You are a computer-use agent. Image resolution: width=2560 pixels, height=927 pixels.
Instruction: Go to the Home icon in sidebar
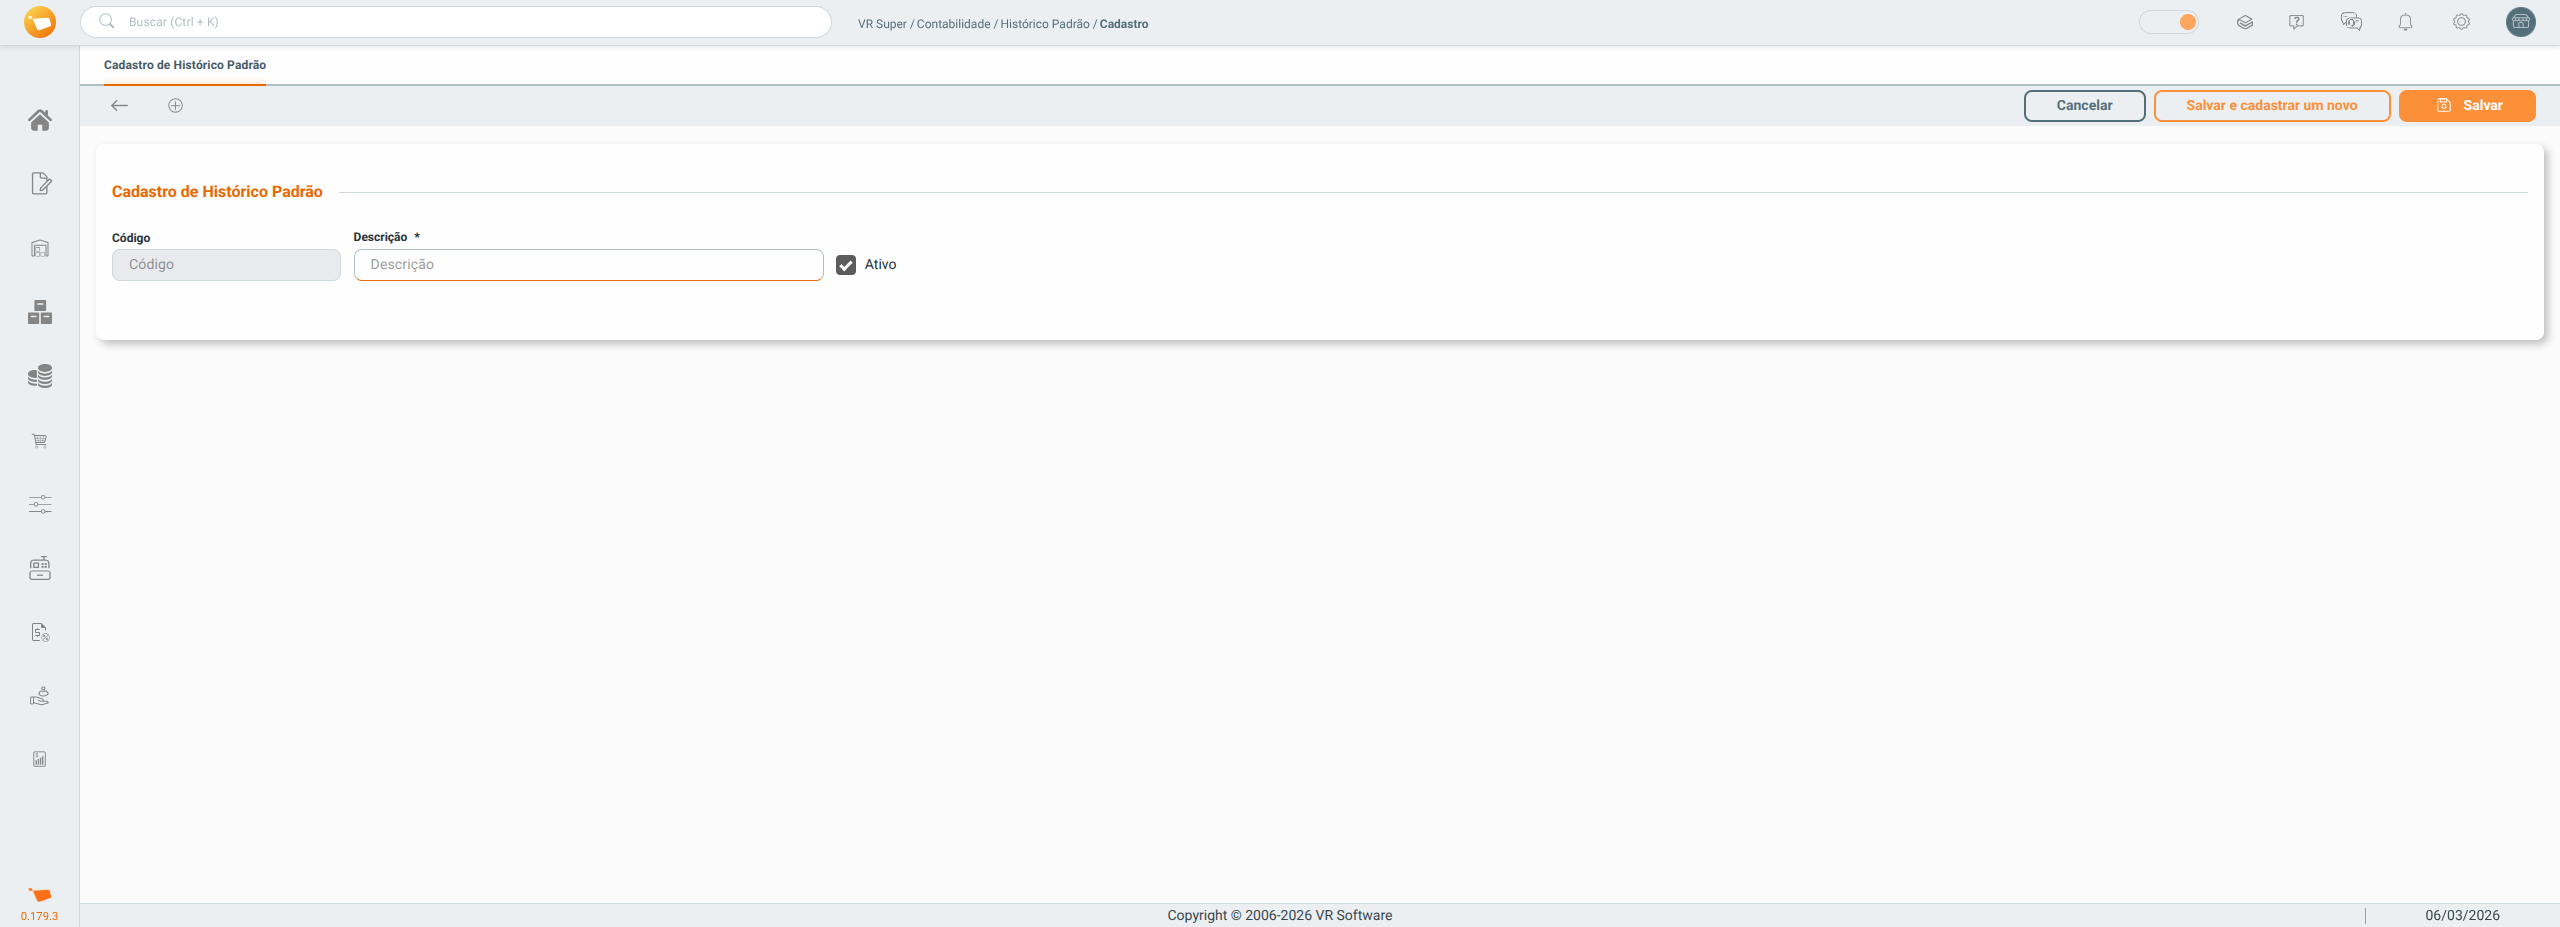click(40, 120)
